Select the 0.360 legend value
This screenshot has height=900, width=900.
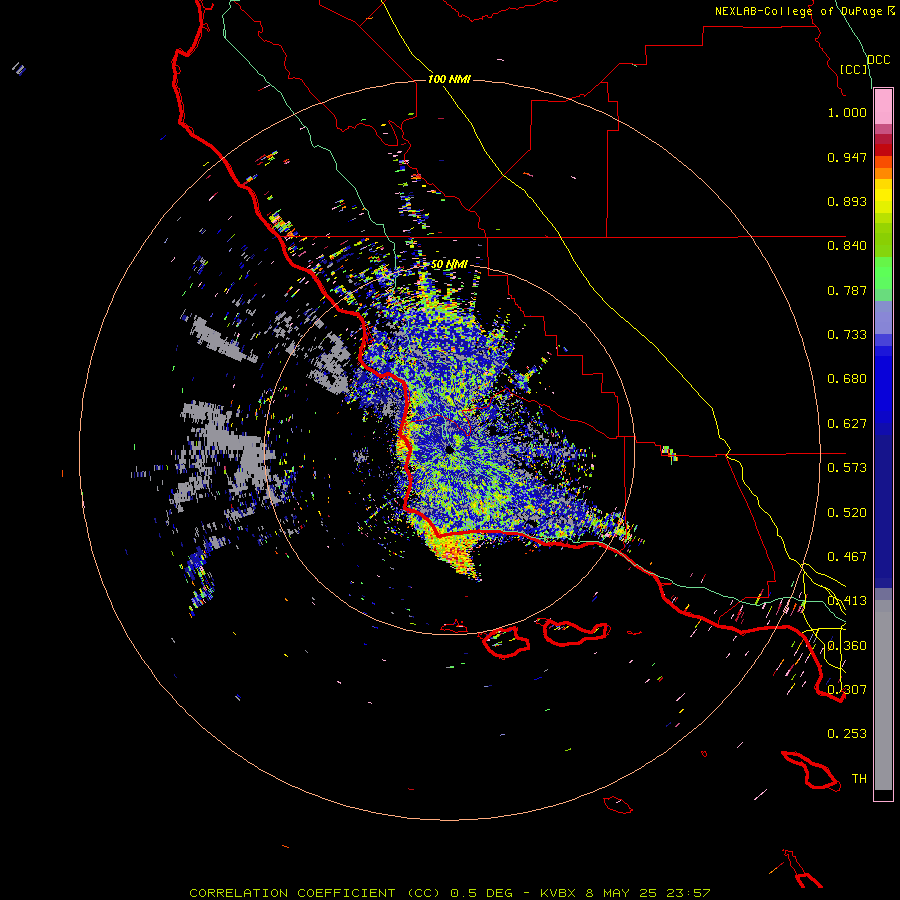pos(847,646)
